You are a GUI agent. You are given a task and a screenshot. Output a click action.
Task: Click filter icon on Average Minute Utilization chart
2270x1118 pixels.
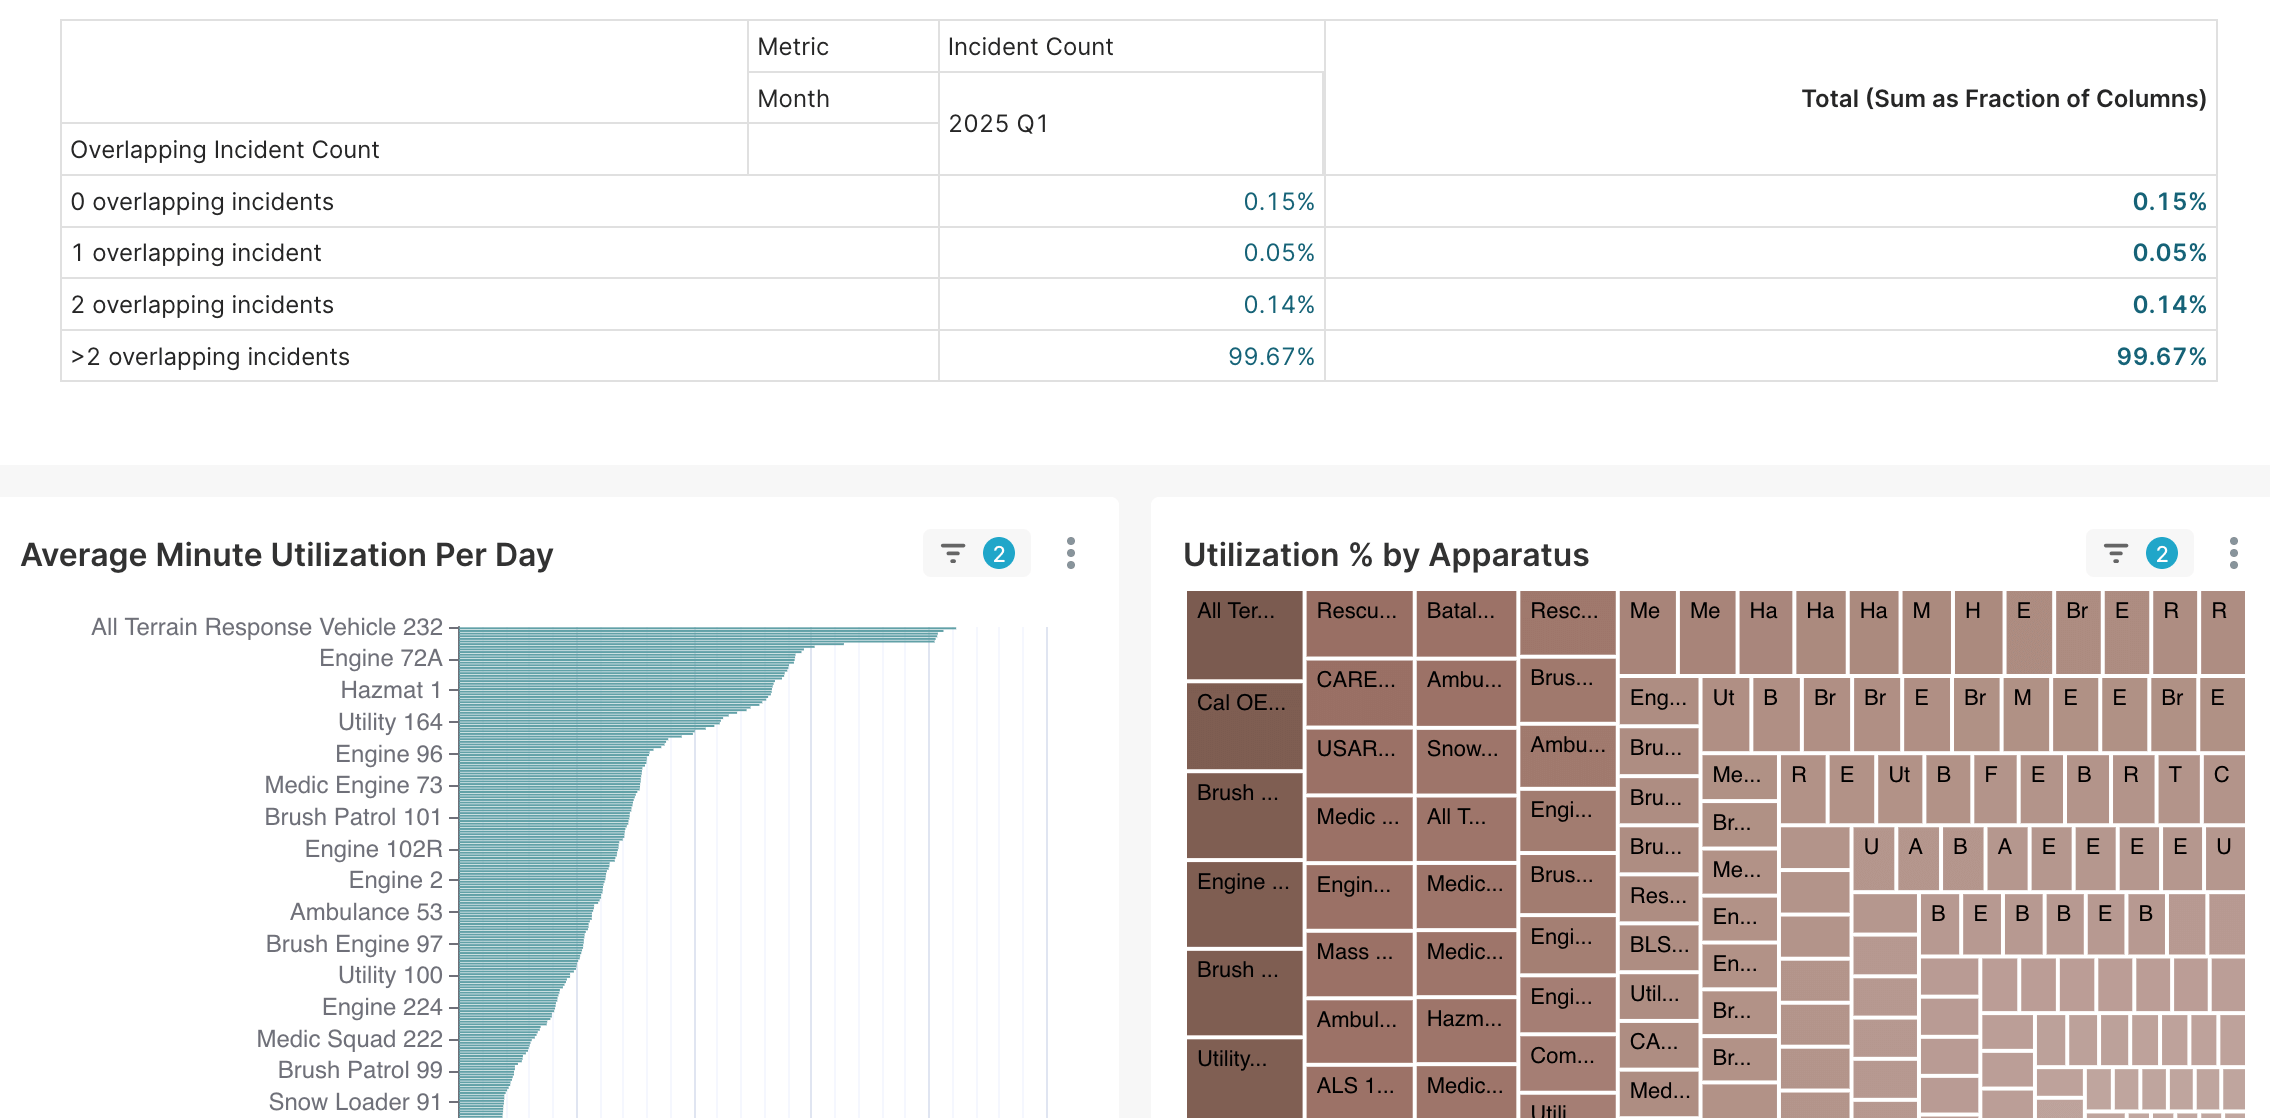(x=952, y=553)
